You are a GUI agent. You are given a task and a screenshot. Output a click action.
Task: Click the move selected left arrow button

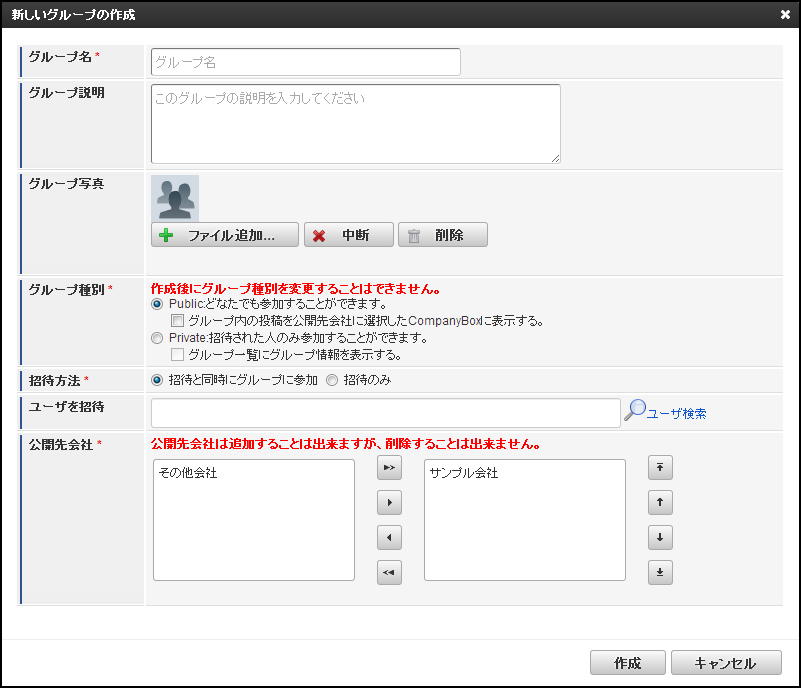[x=389, y=537]
